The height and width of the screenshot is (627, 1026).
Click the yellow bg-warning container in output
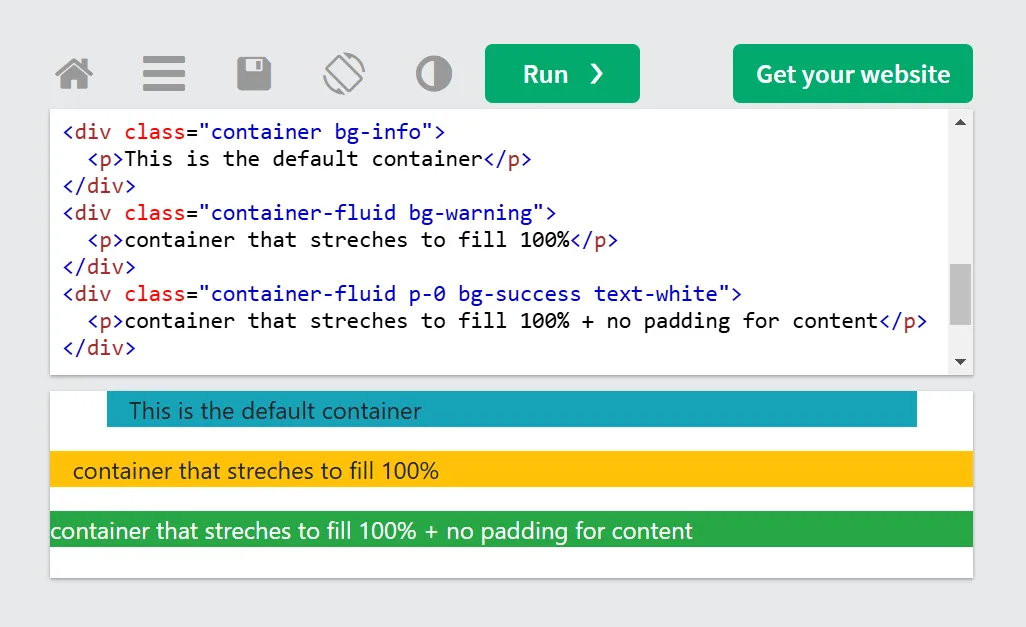coord(510,470)
